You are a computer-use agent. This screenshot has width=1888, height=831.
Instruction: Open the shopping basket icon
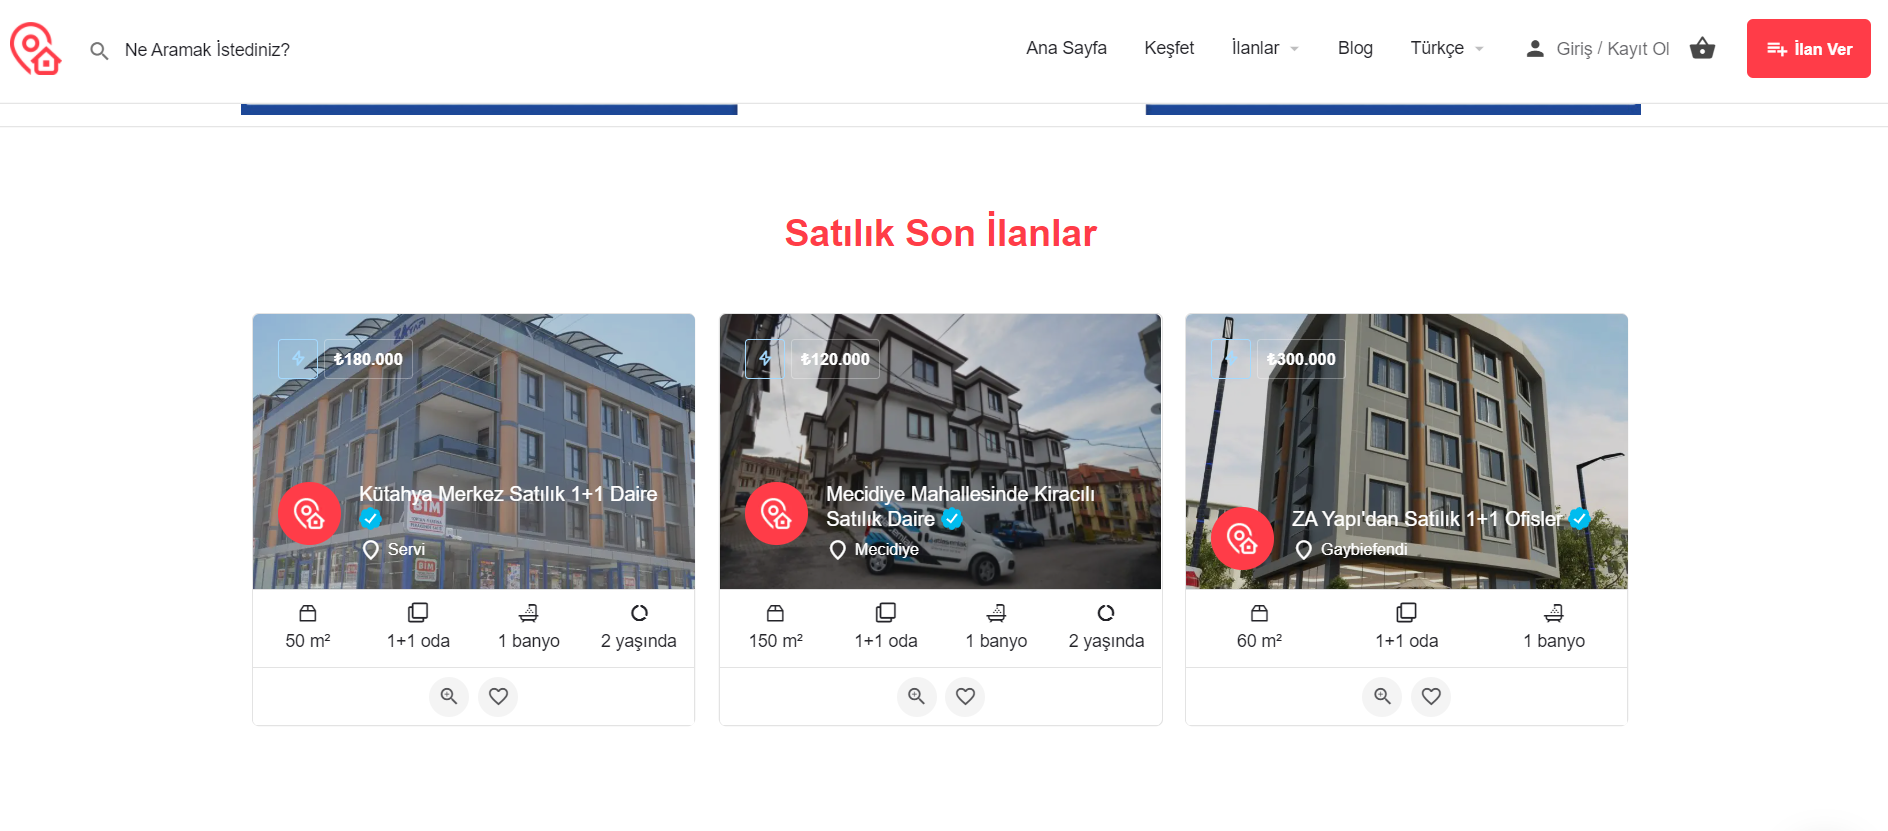click(1702, 48)
